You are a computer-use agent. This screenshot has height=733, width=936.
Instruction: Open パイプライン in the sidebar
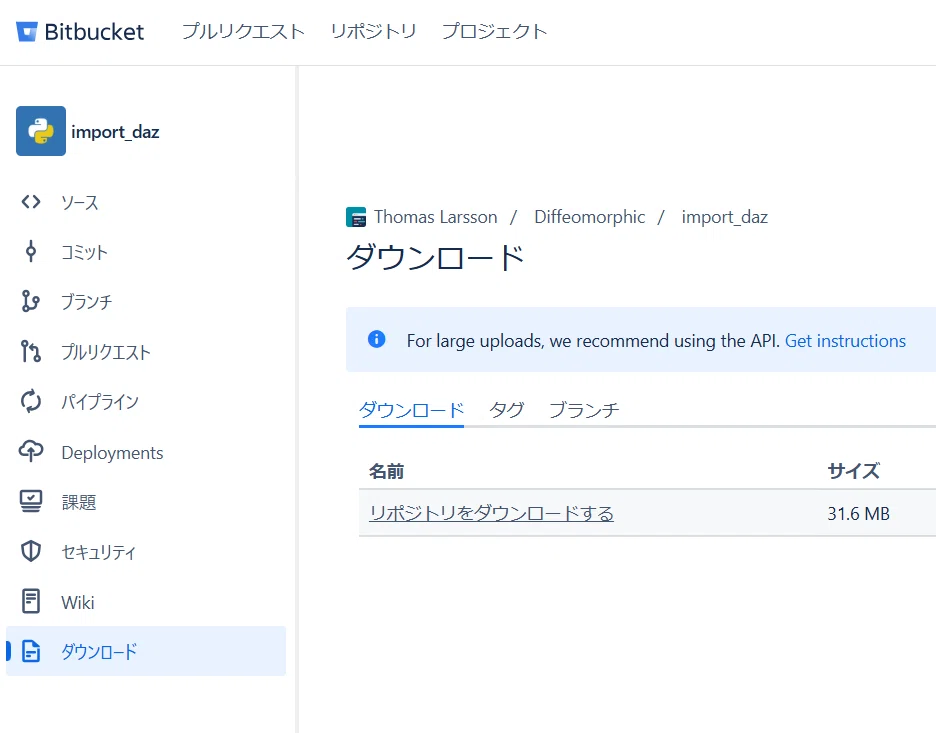[100, 402]
